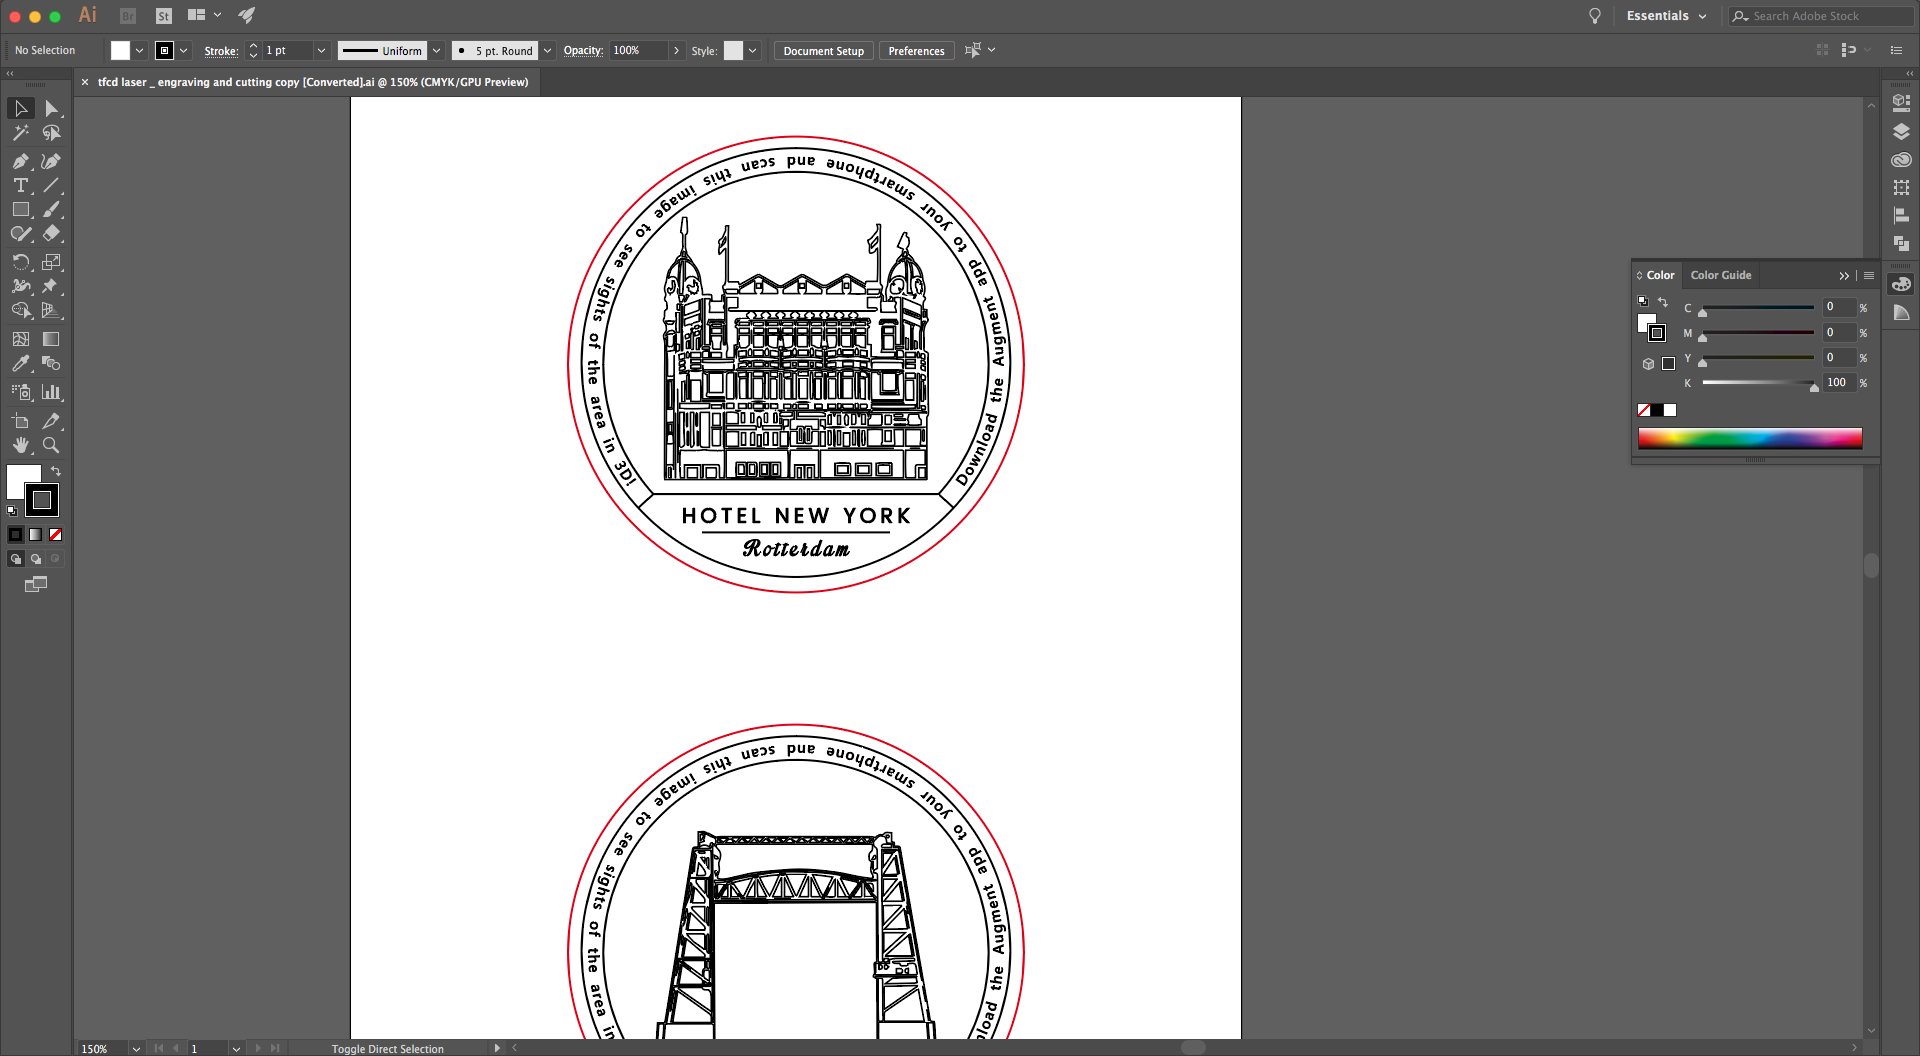Select the Rotate tool
Viewport: 1920px width, 1056px height.
click(x=20, y=262)
